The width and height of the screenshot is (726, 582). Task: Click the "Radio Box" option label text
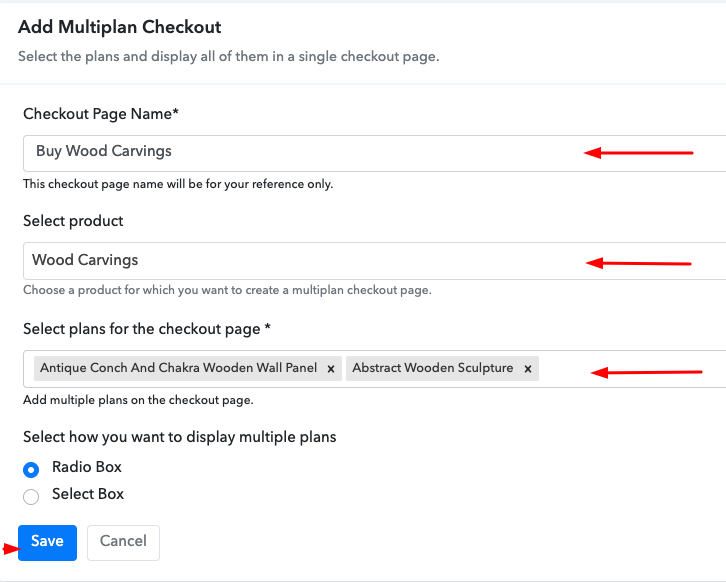tap(87, 467)
